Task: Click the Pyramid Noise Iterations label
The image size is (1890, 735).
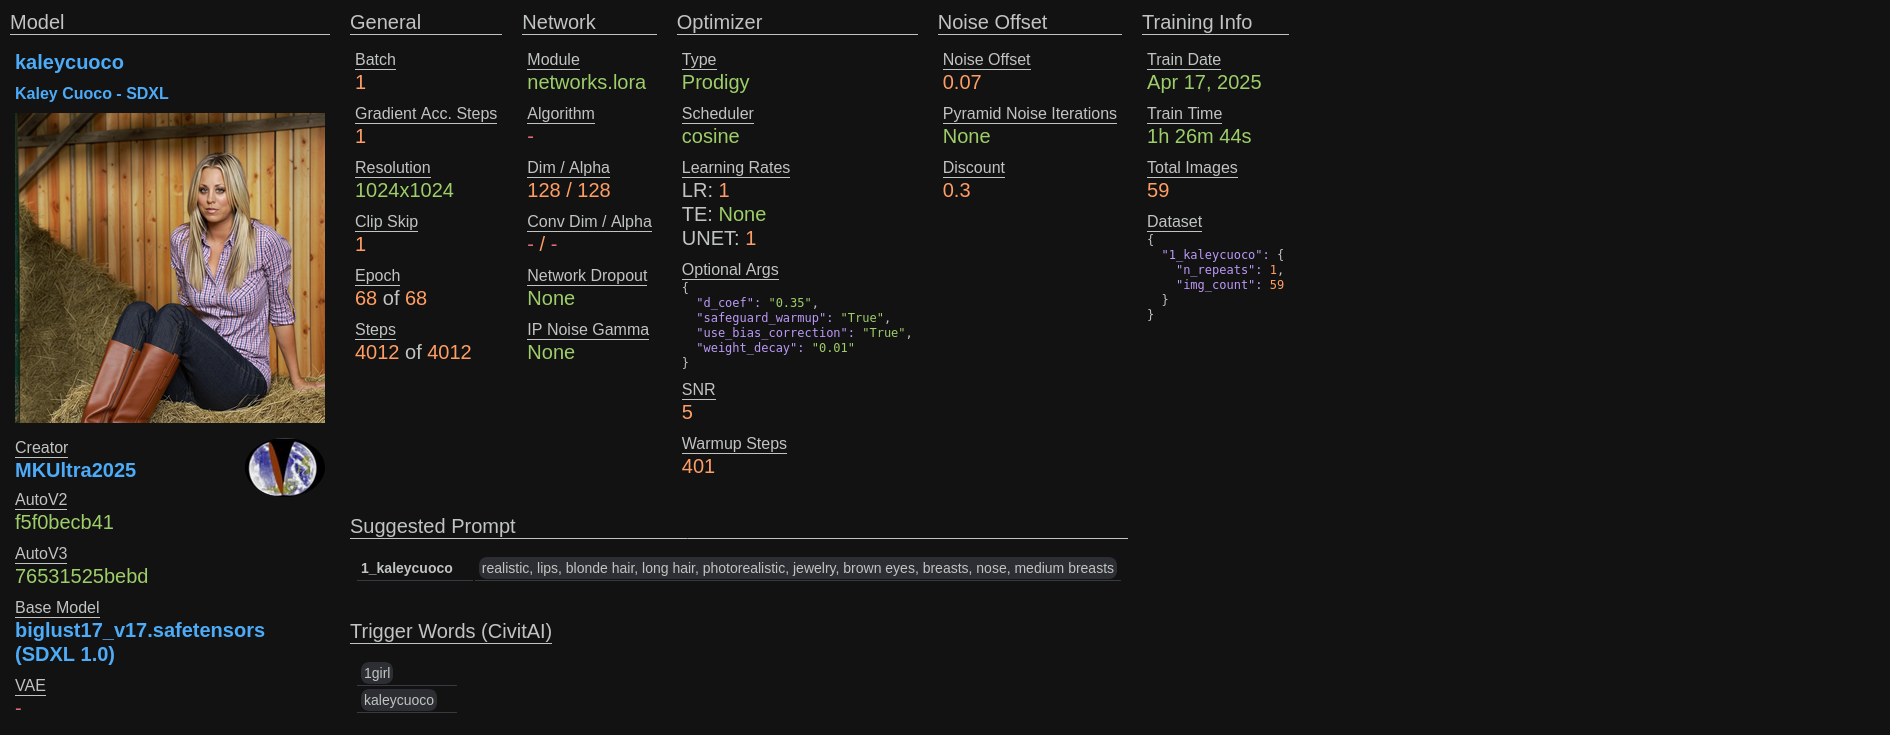Action: [1030, 114]
